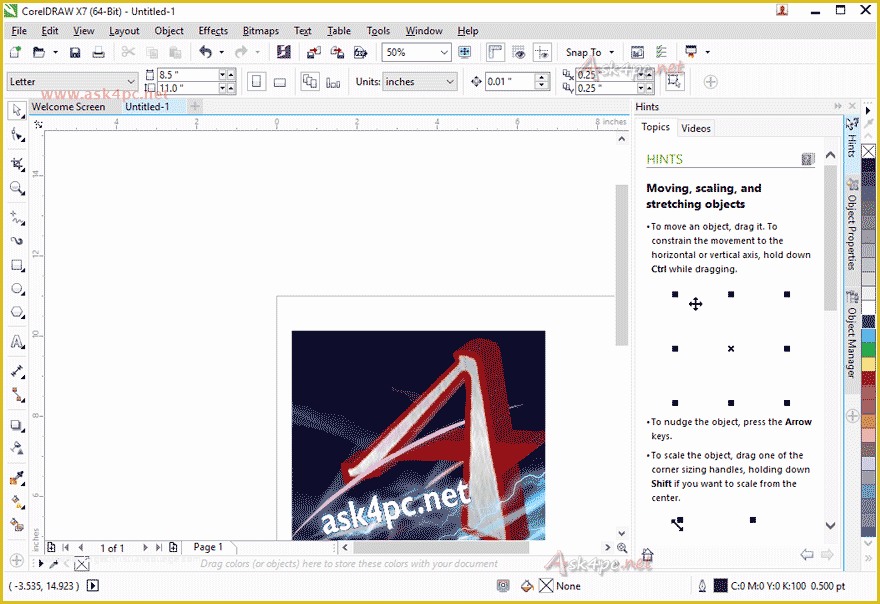
Task: Select the Rectangle tool
Action: (x=17, y=266)
